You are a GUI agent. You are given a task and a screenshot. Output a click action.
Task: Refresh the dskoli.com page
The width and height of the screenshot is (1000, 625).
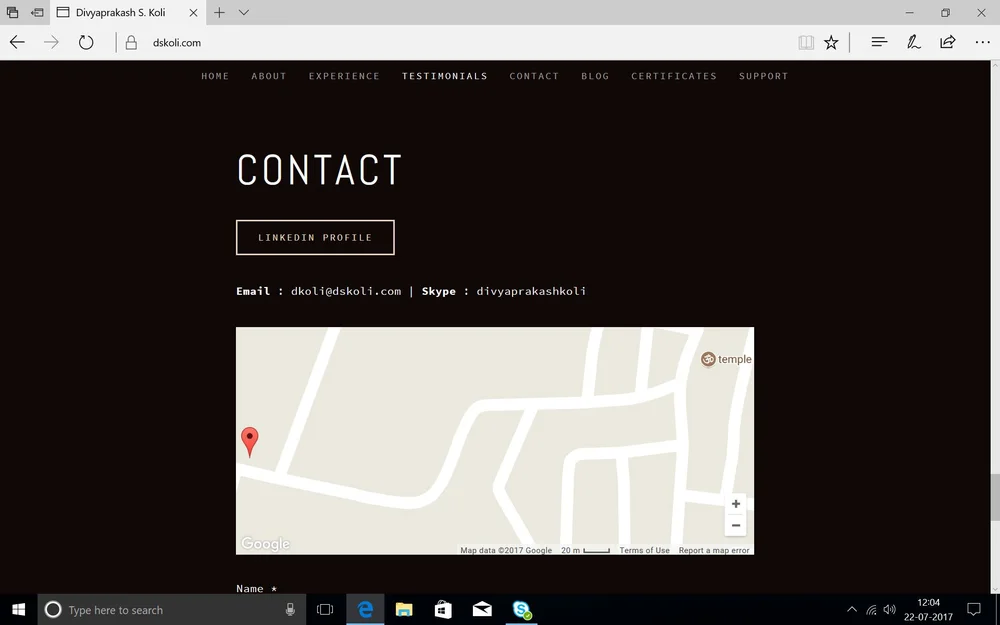(86, 42)
